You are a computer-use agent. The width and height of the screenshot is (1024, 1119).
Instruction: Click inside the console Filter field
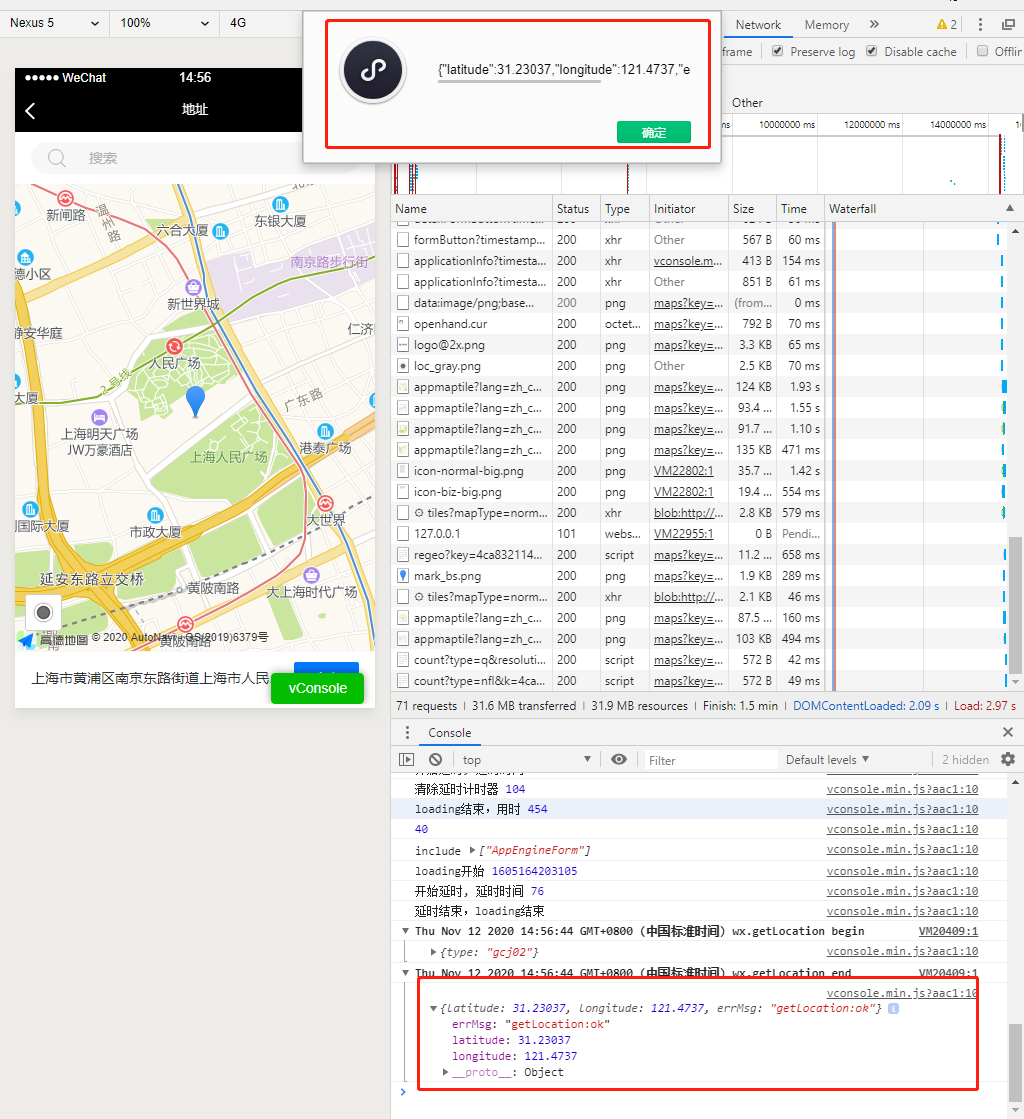(710, 759)
